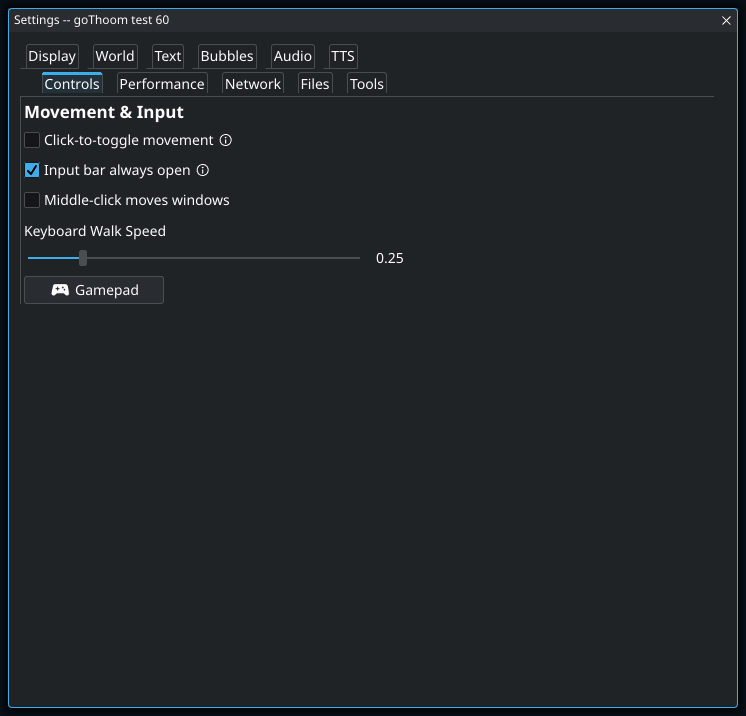The image size is (746, 716).
Task: Select the Controls tab
Action: click(72, 84)
